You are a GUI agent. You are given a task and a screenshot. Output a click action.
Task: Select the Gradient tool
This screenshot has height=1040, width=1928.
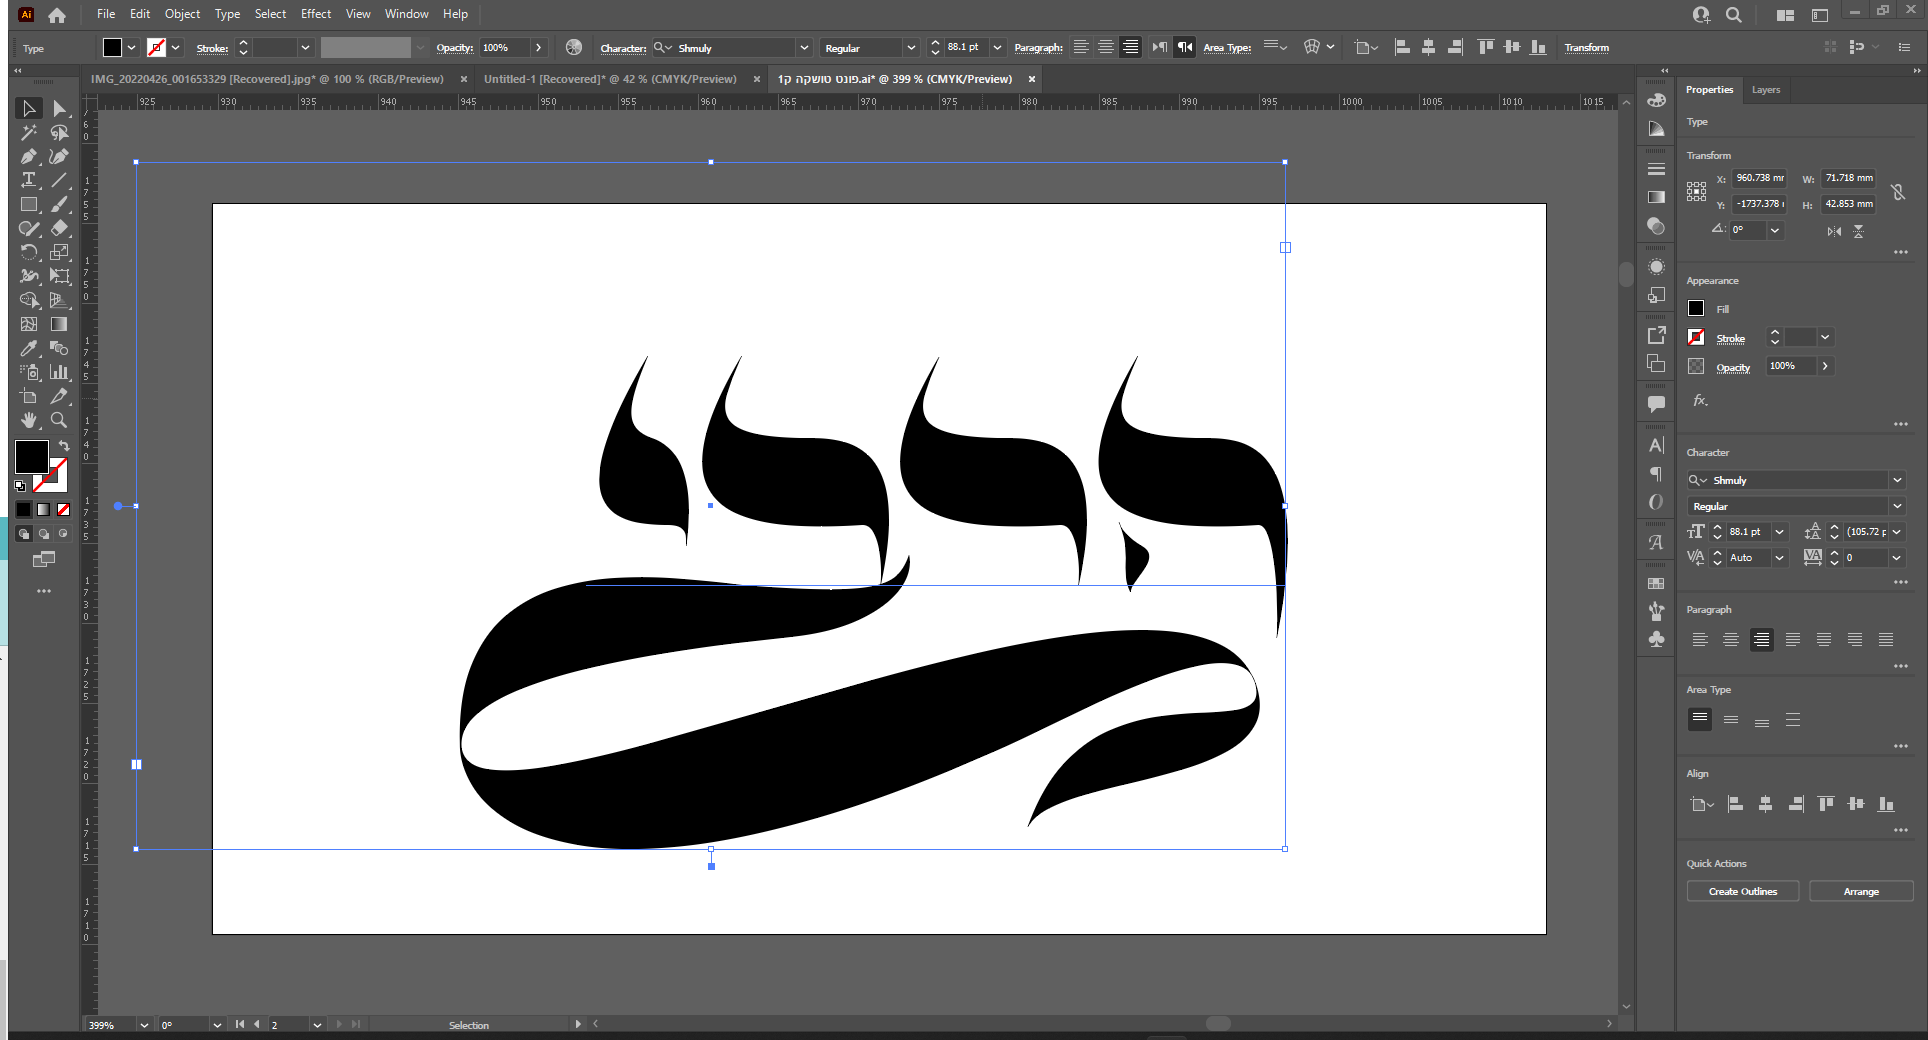59,324
